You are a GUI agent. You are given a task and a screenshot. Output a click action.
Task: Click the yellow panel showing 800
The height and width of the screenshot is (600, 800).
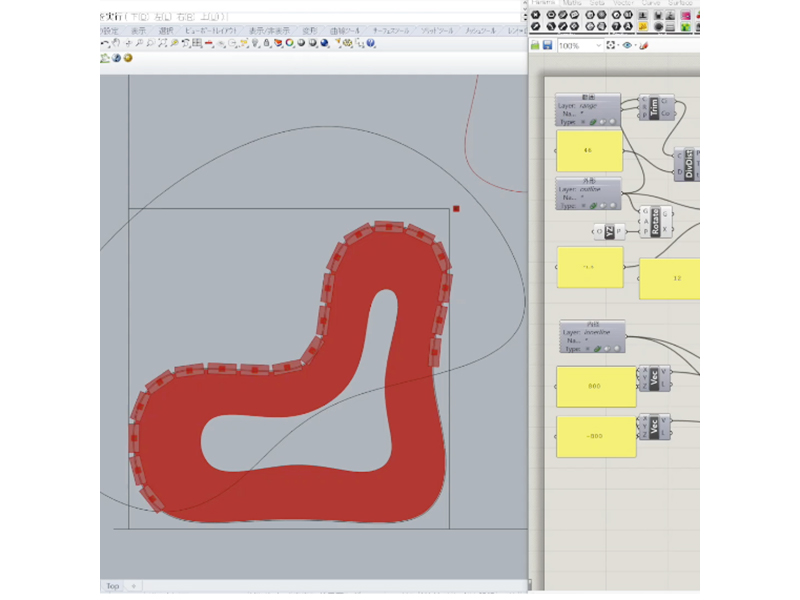pyautogui.click(x=596, y=386)
